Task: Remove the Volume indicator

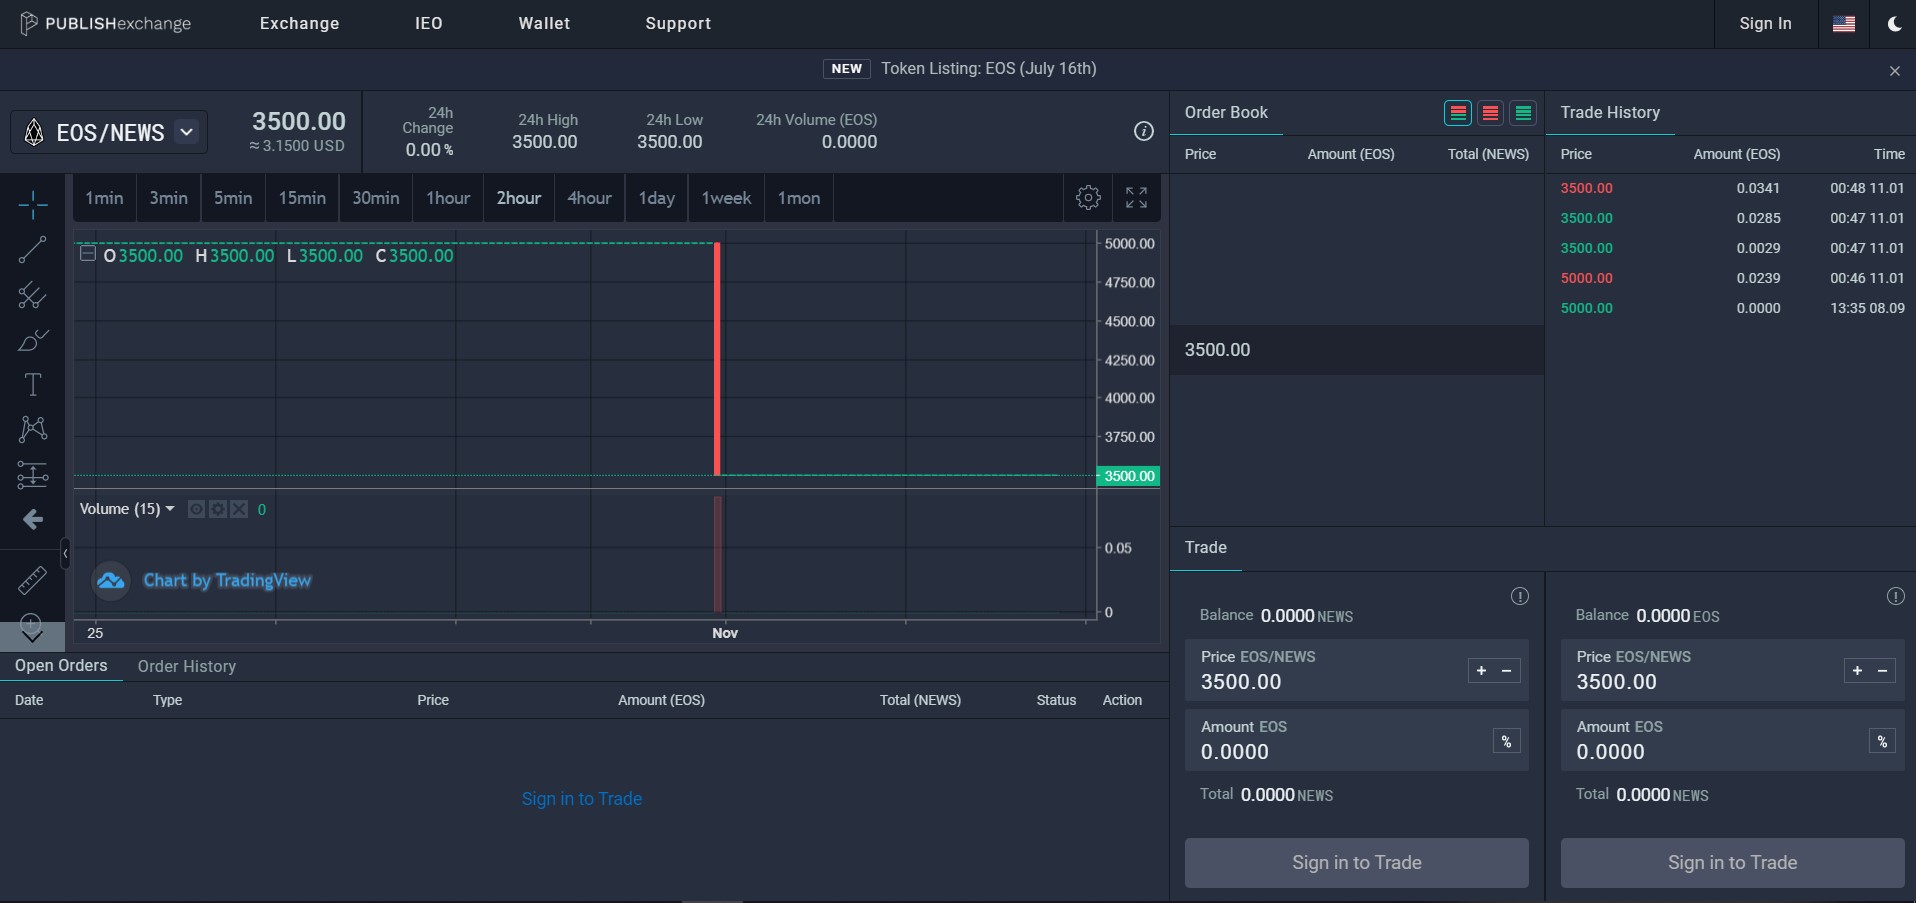Action: pyautogui.click(x=239, y=509)
